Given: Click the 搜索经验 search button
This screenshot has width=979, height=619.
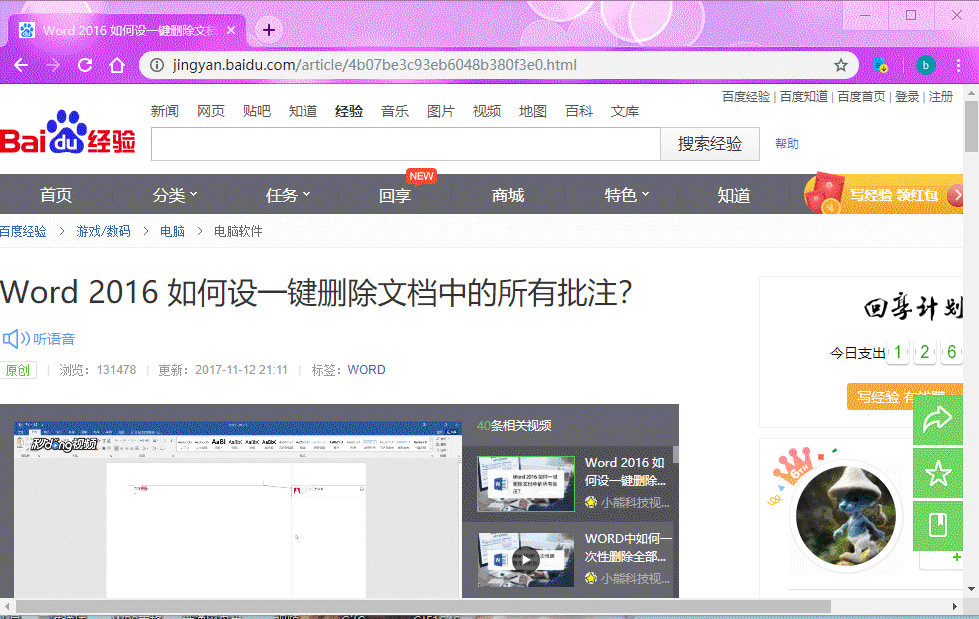Looking at the screenshot, I should 710,144.
